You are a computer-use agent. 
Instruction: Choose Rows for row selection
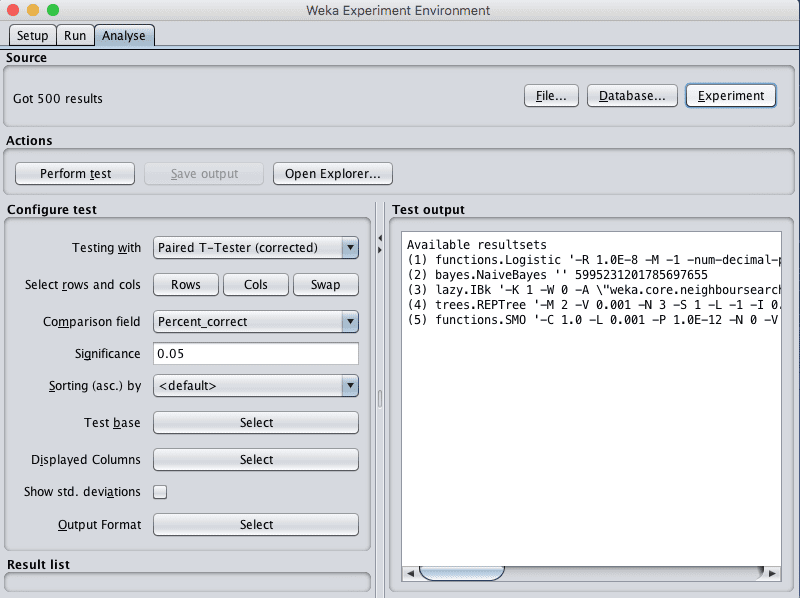coord(186,285)
